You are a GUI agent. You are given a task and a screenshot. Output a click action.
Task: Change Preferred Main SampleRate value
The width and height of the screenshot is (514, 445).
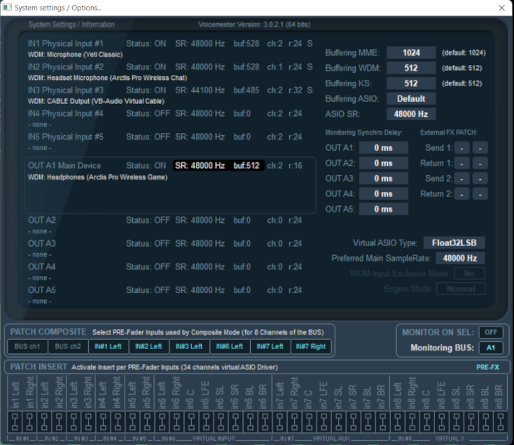[x=460, y=258]
